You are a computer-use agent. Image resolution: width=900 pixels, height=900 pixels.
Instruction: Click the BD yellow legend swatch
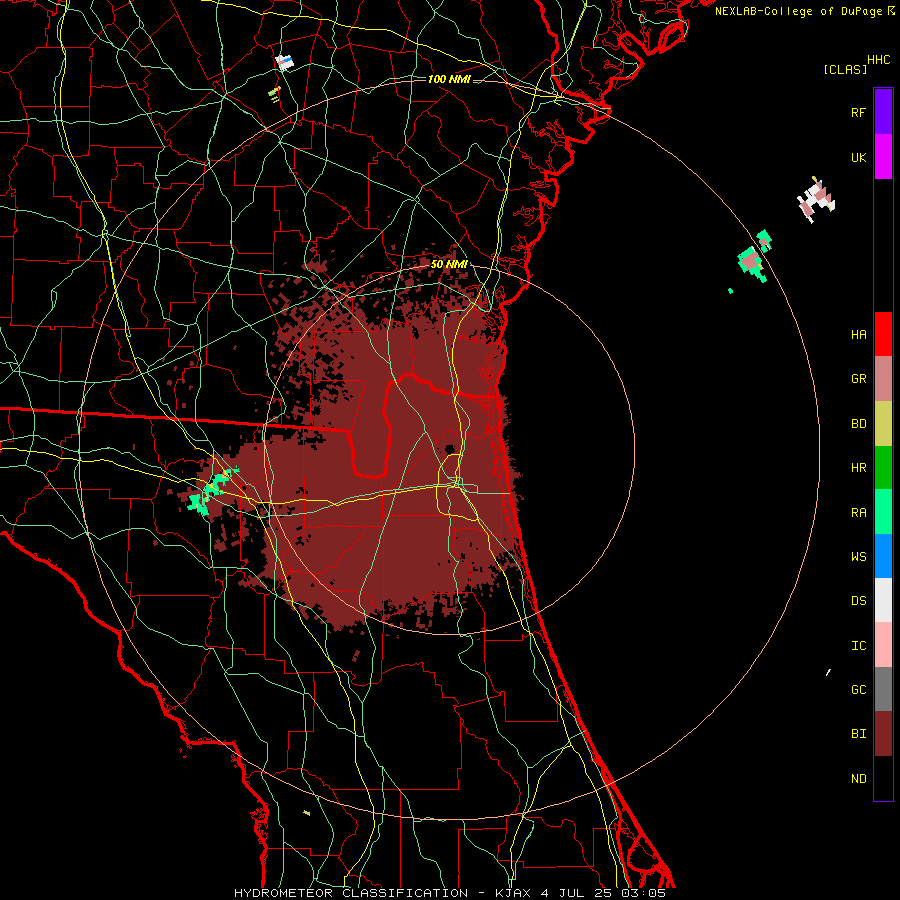883,424
